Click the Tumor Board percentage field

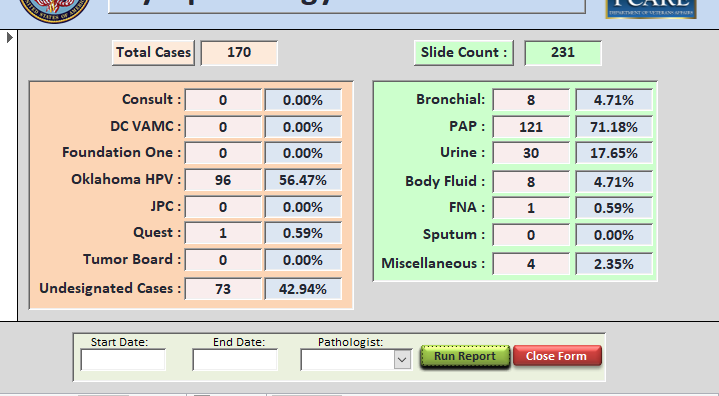[x=303, y=260]
